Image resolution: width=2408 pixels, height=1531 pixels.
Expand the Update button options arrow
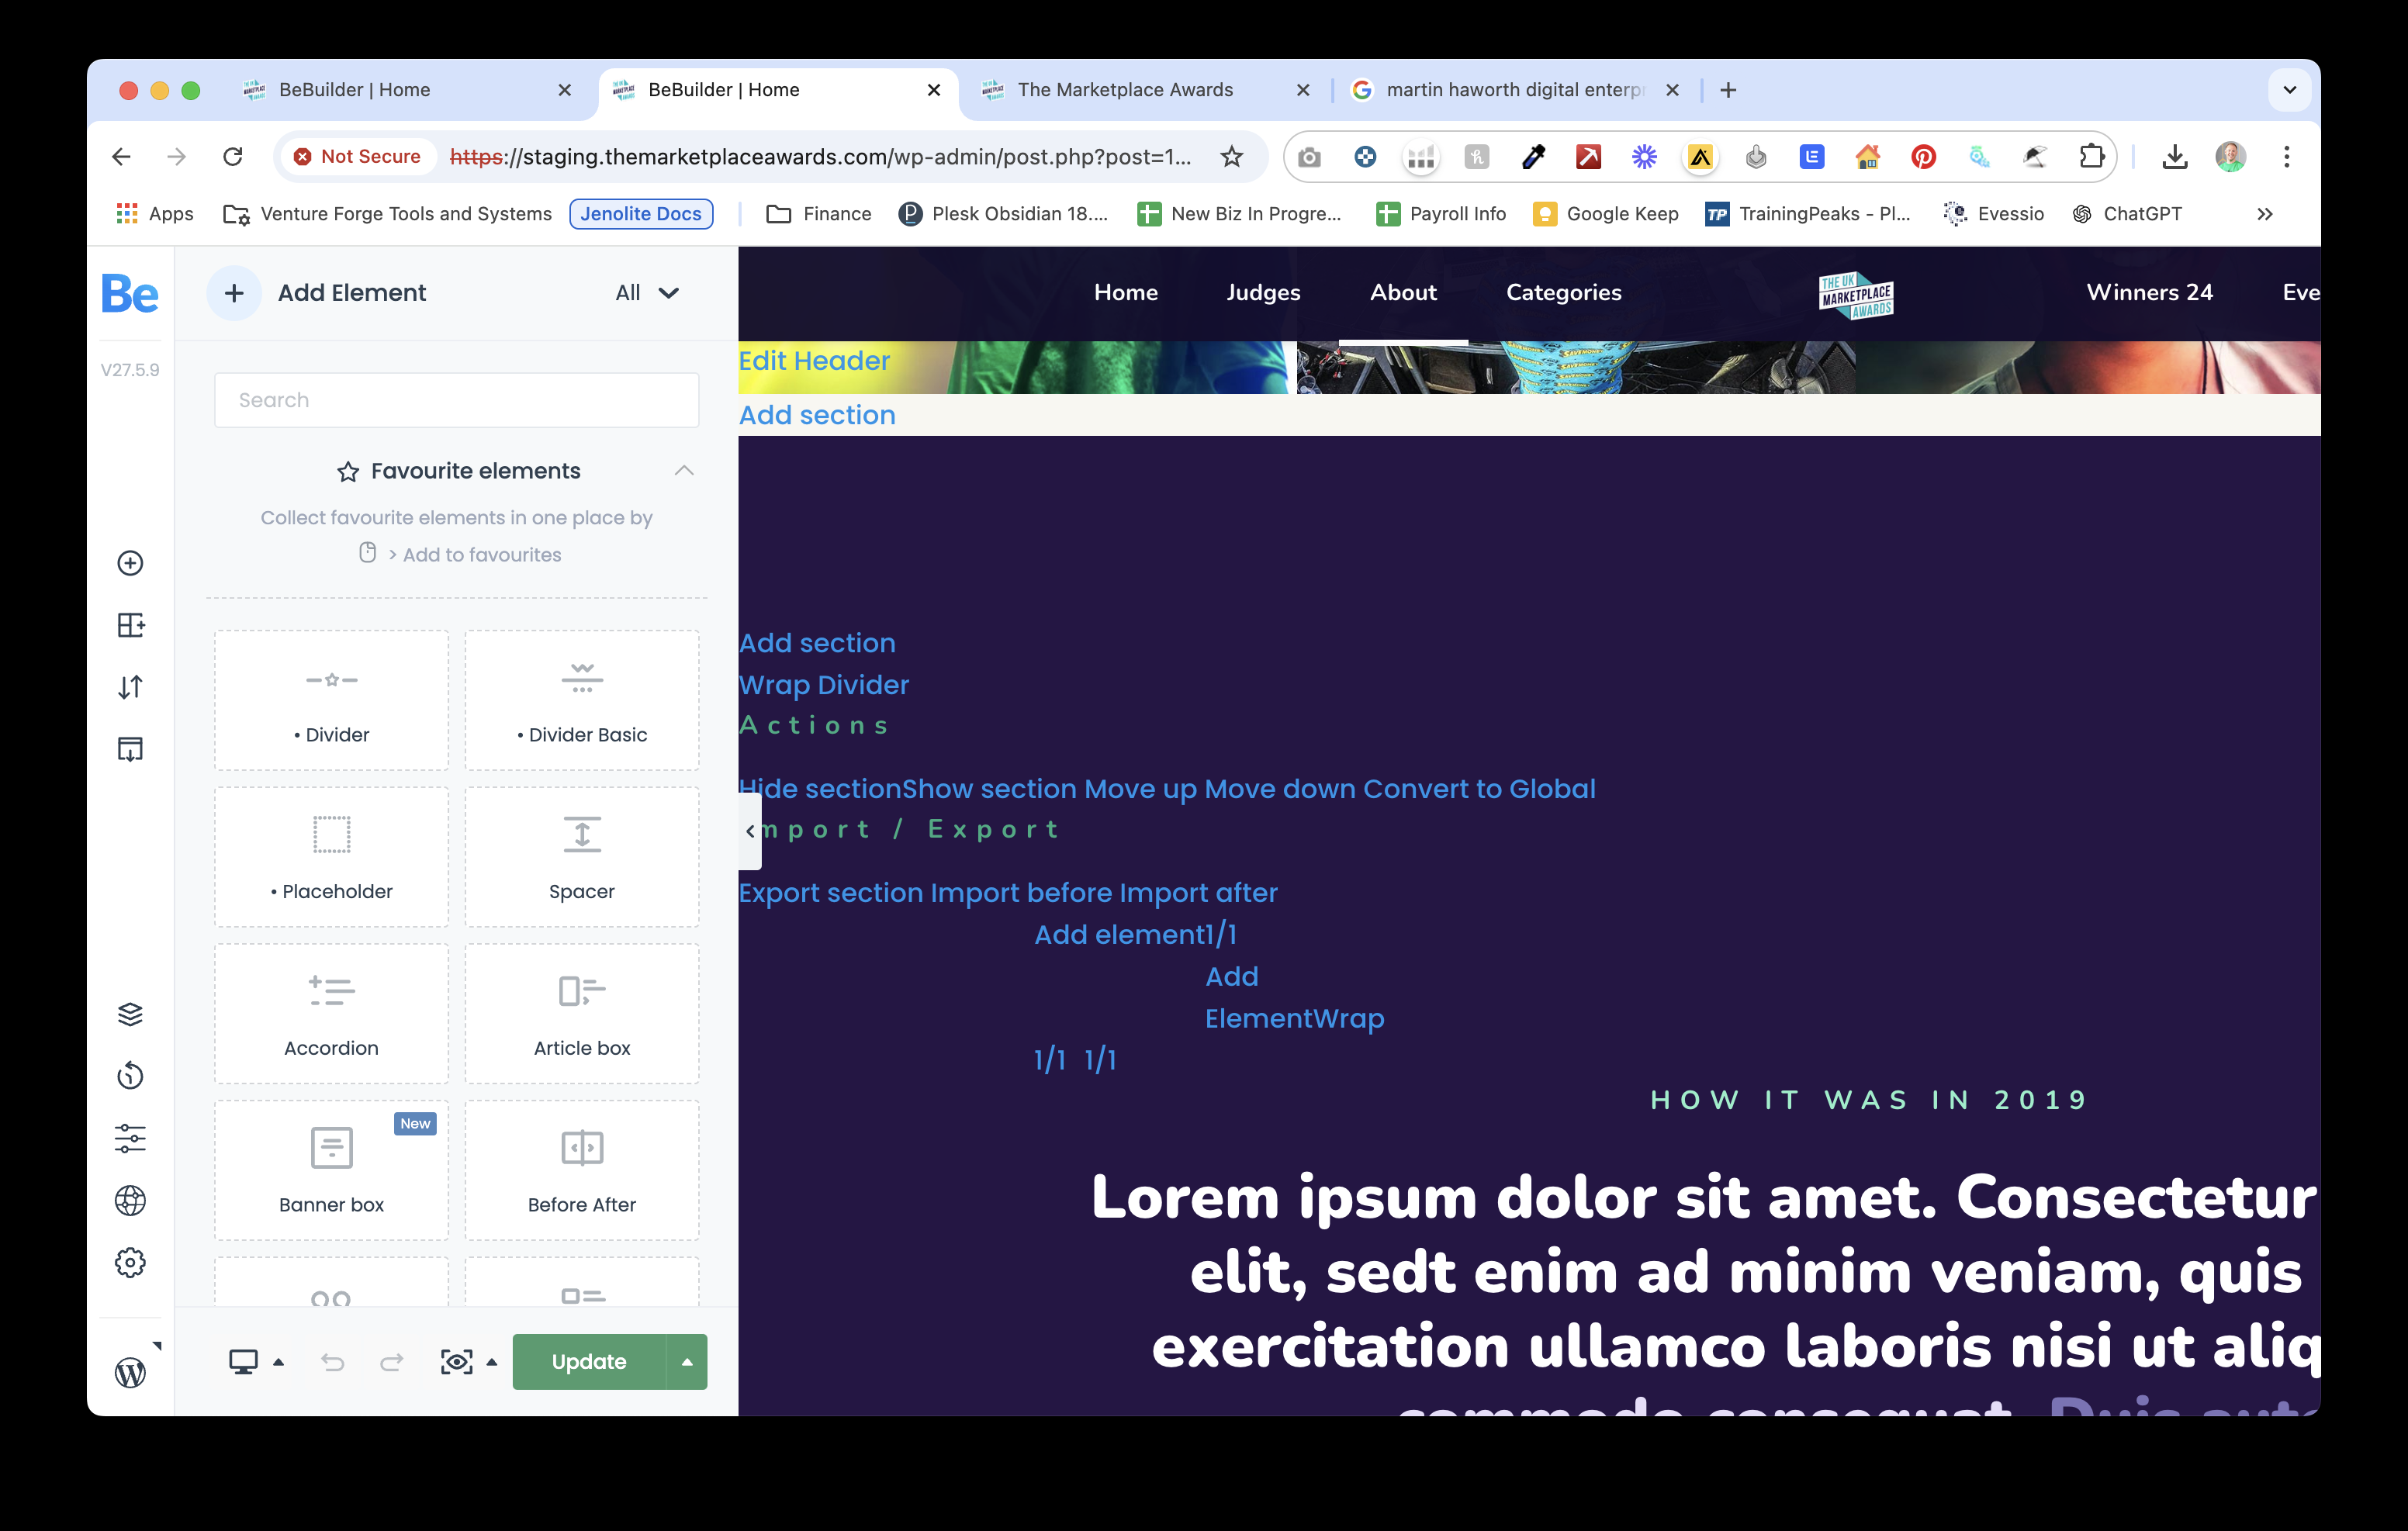688,1361
